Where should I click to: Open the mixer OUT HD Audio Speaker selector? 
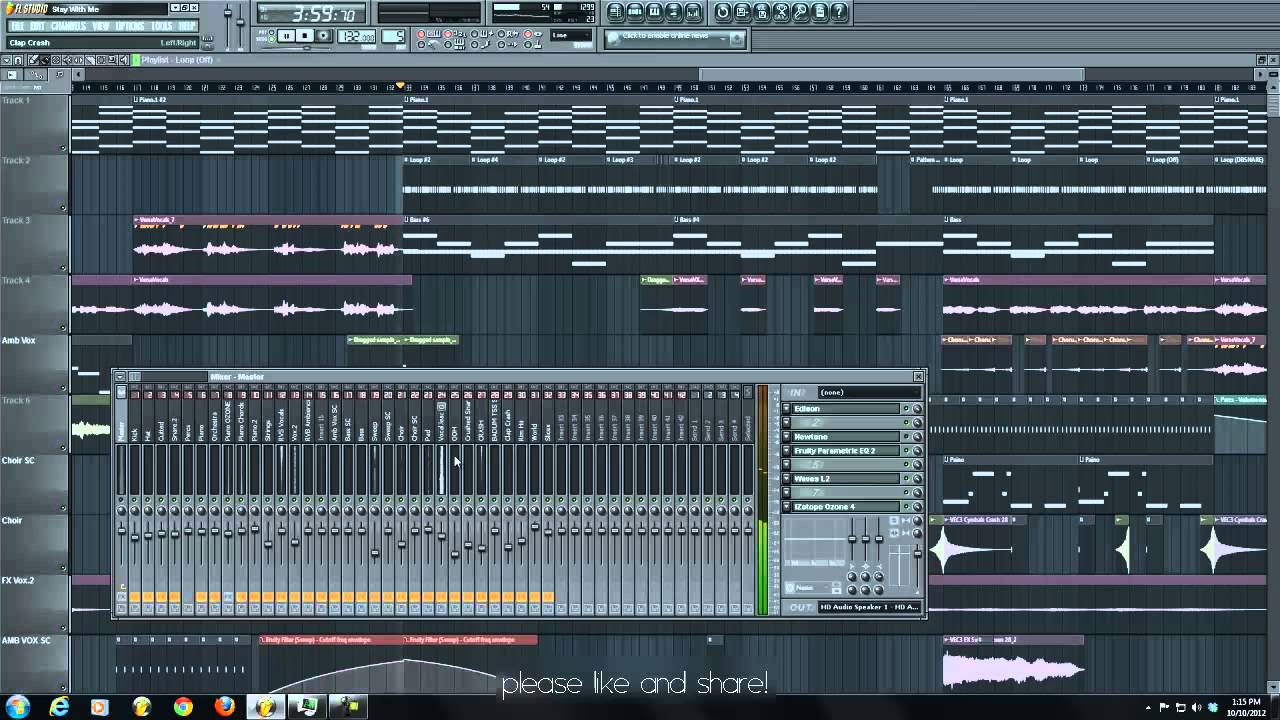[x=868, y=607]
